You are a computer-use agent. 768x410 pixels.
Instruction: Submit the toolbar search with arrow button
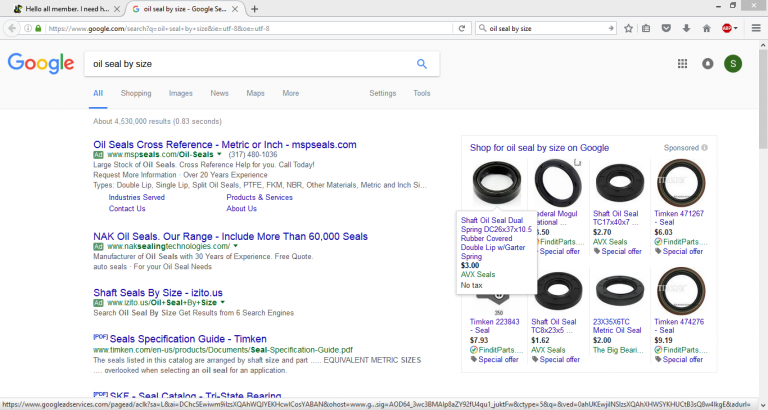click(x=611, y=28)
